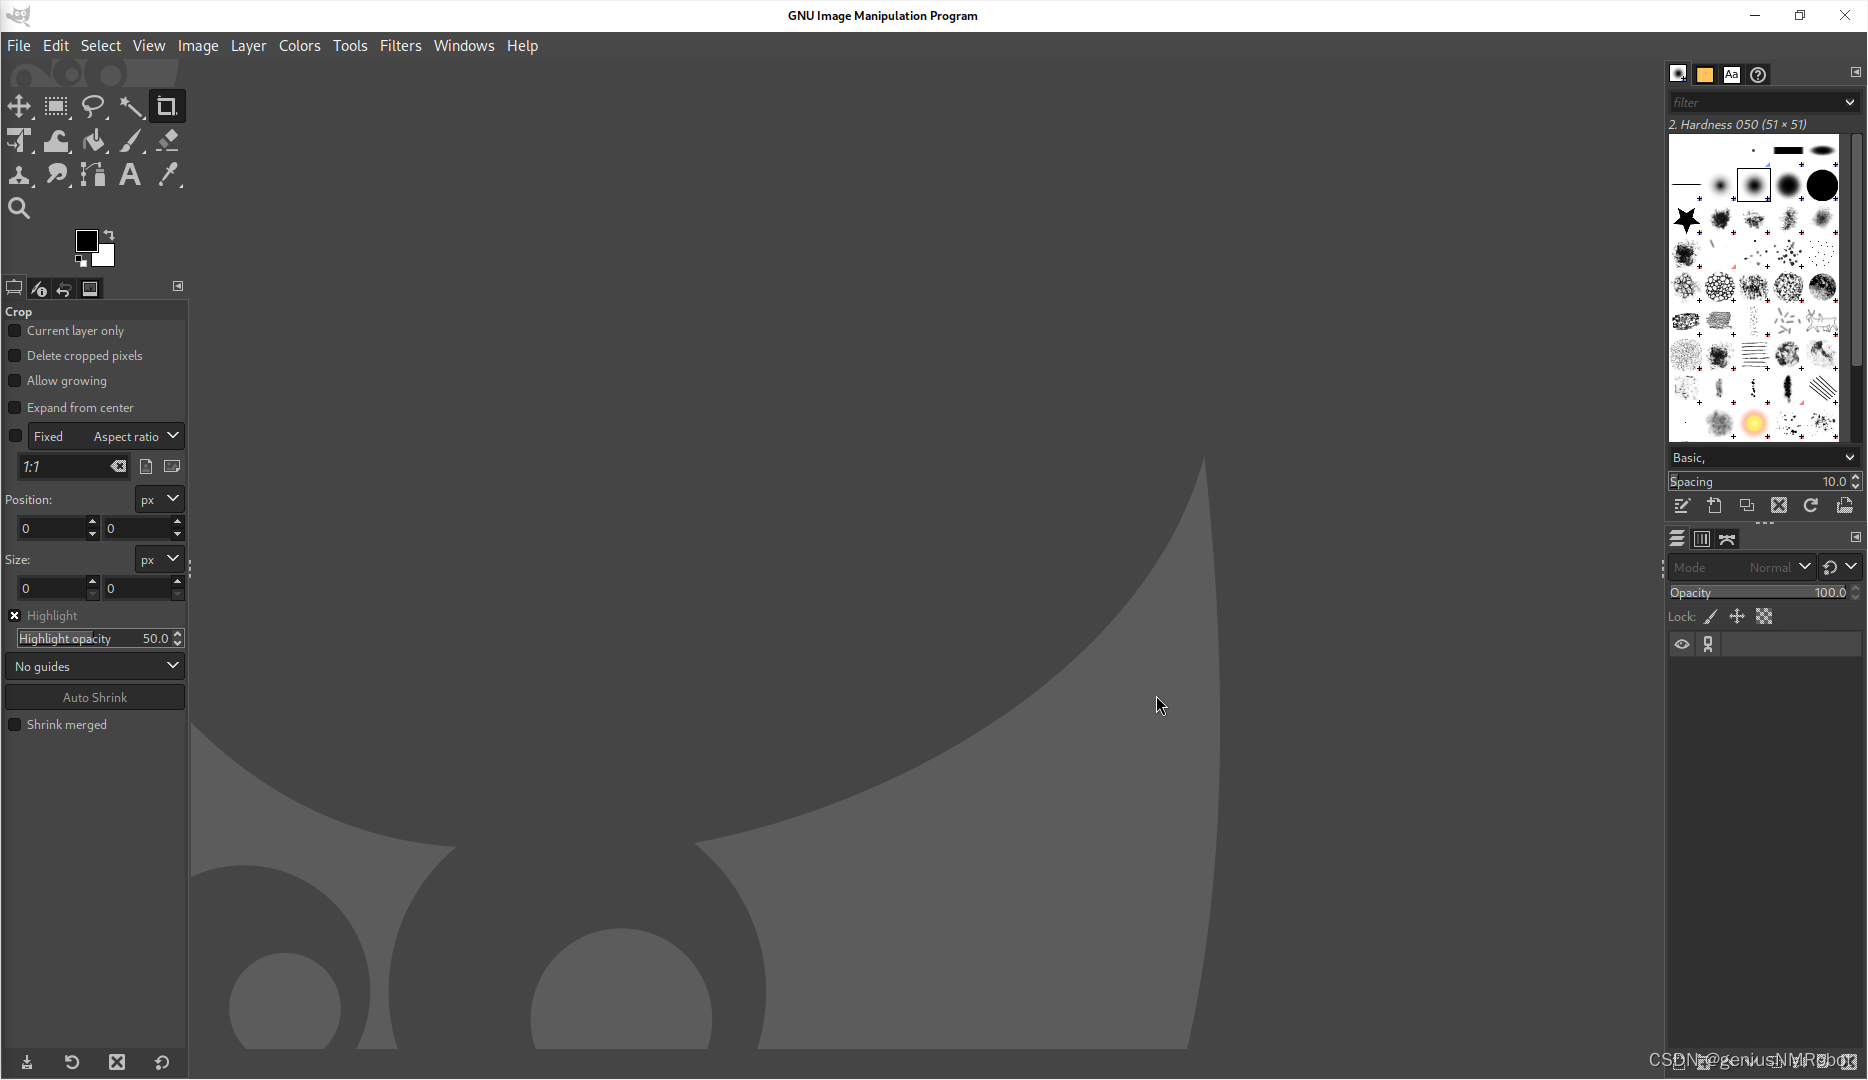Screen dimensions: 1868x1080
Task: Select the Bucket Fill tool
Action: click(x=94, y=140)
